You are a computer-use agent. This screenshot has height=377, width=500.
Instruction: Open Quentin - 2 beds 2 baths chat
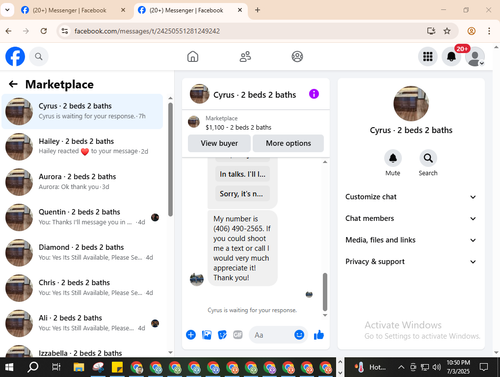82,217
